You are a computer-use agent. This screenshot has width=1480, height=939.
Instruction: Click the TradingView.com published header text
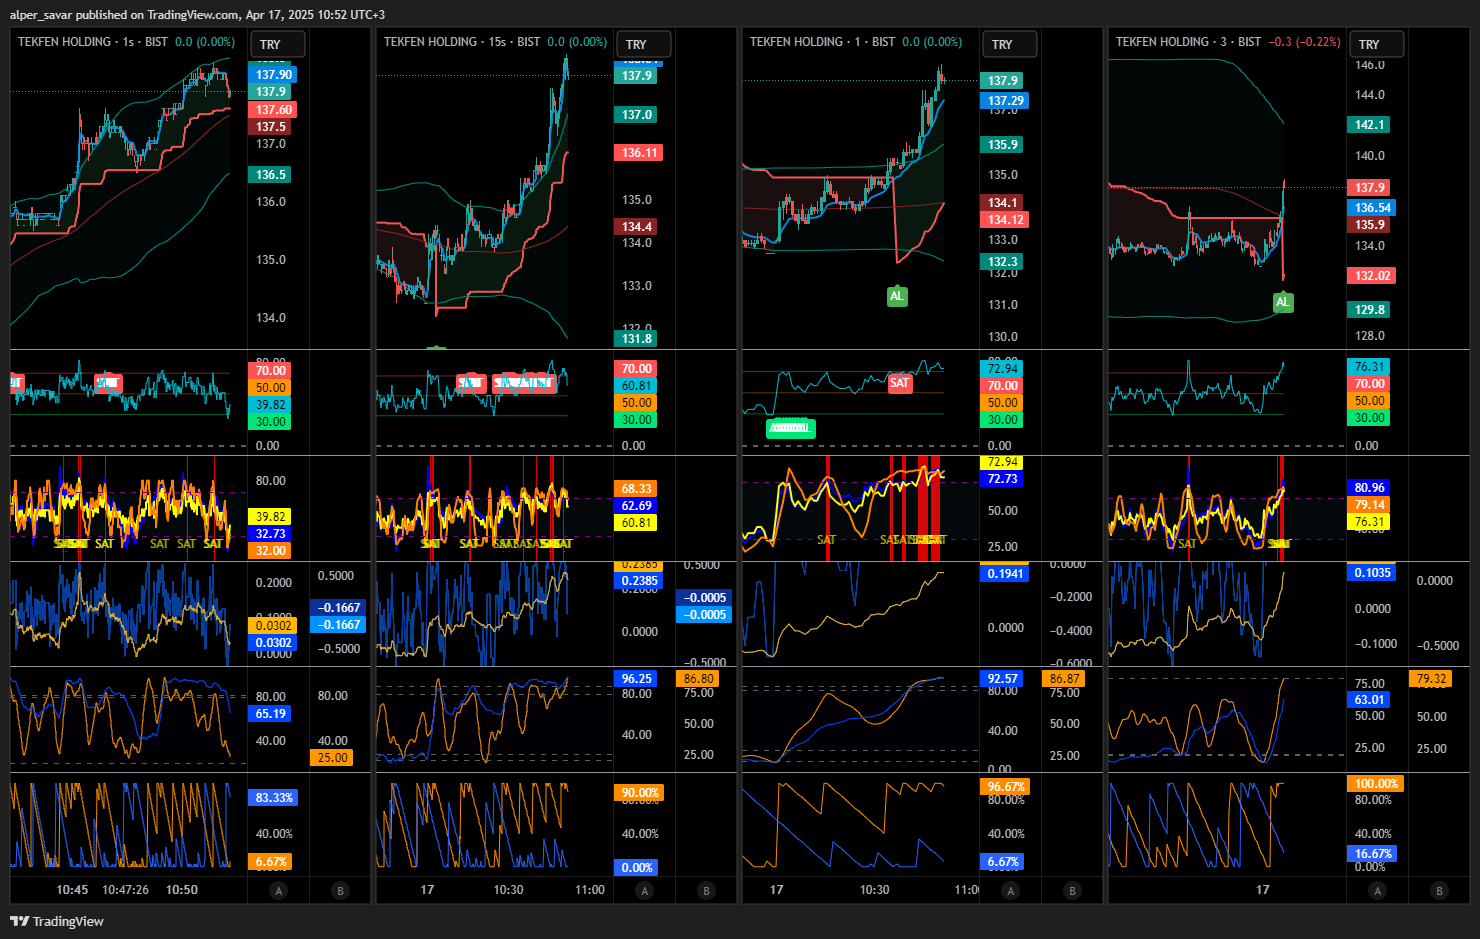(x=197, y=15)
